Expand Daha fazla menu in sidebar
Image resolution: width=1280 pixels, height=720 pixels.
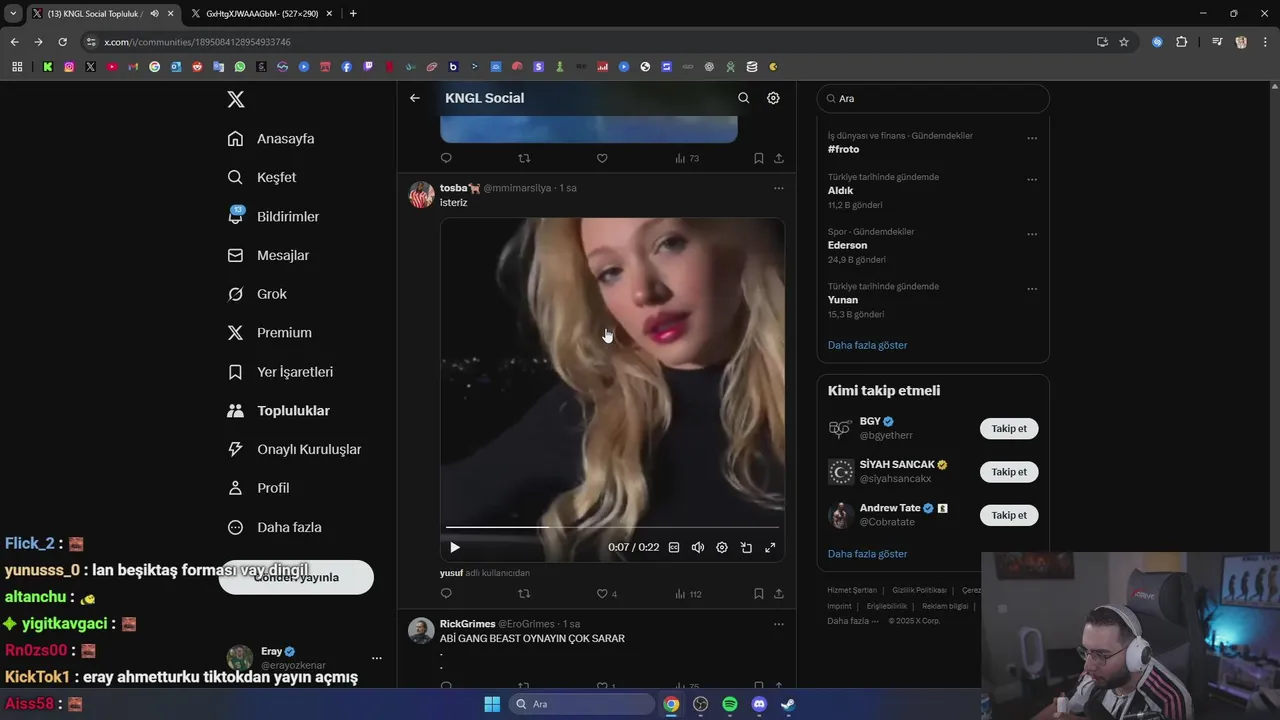(x=274, y=527)
